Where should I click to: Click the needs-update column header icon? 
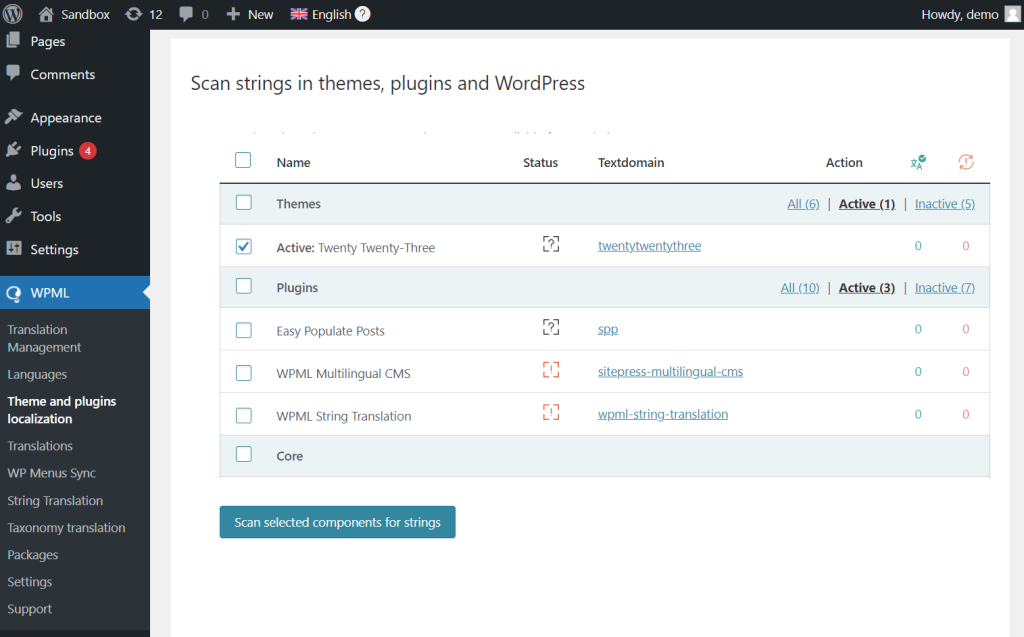(965, 162)
